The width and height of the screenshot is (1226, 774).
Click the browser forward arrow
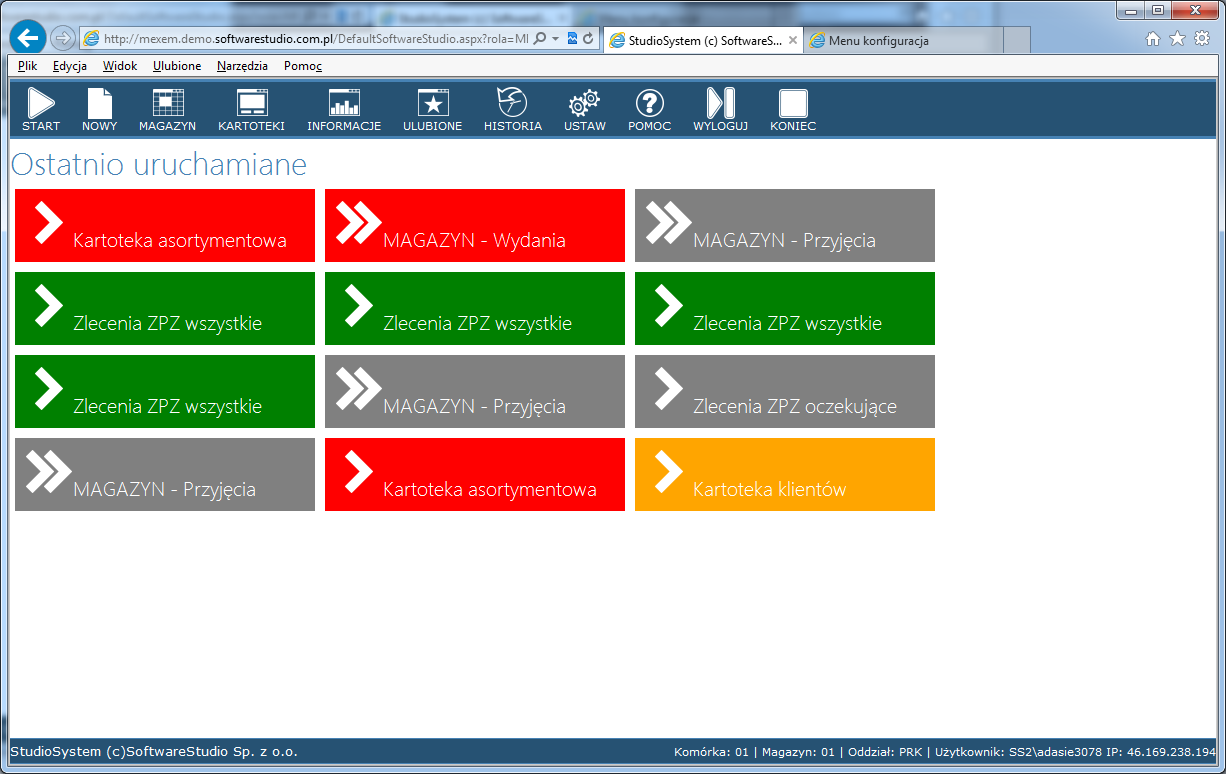point(62,38)
